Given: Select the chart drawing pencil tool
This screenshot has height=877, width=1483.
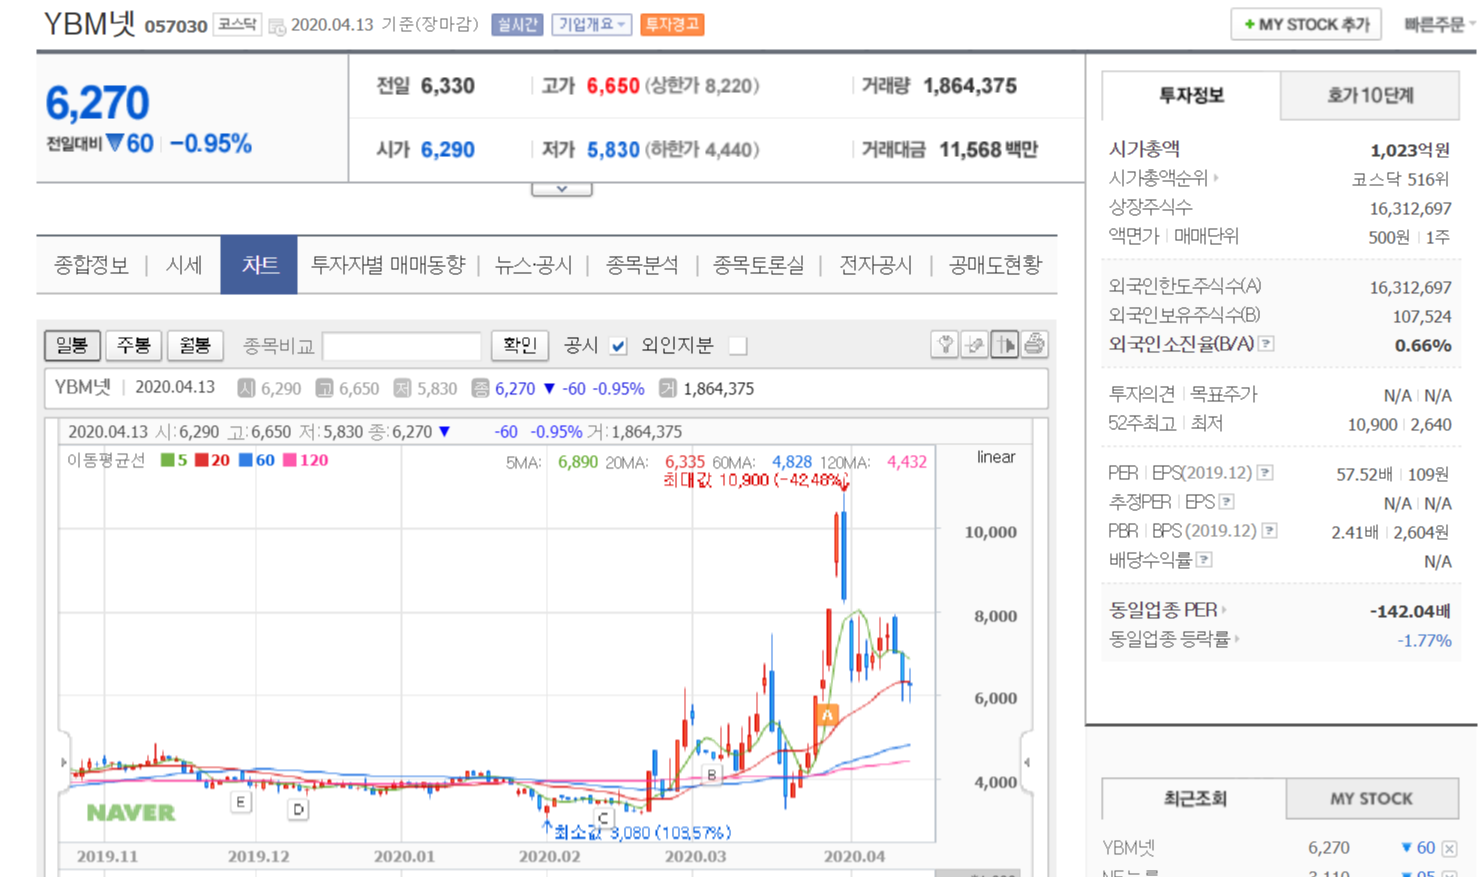Looking at the screenshot, I should (974, 345).
